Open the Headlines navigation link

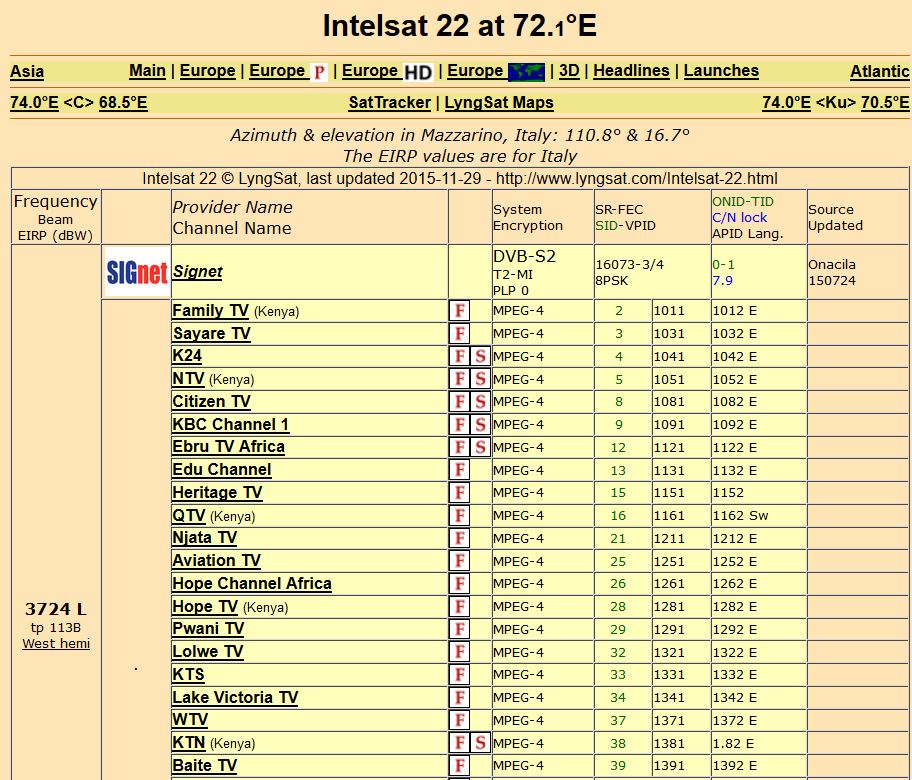tap(631, 71)
